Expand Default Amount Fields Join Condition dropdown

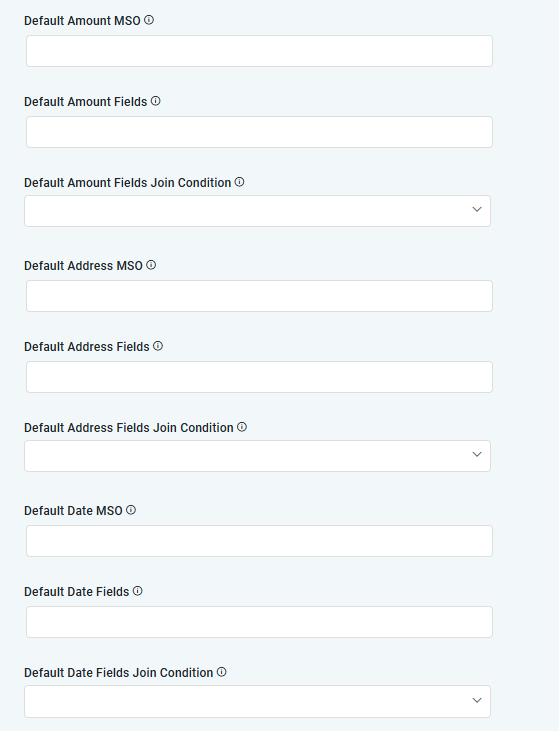pyautogui.click(x=257, y=211)
